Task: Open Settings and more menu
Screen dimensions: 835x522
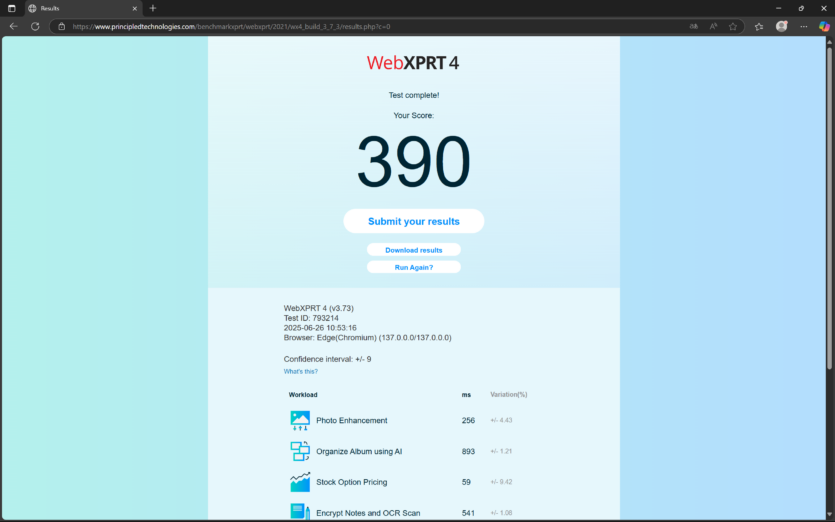Action: point(804,26)
